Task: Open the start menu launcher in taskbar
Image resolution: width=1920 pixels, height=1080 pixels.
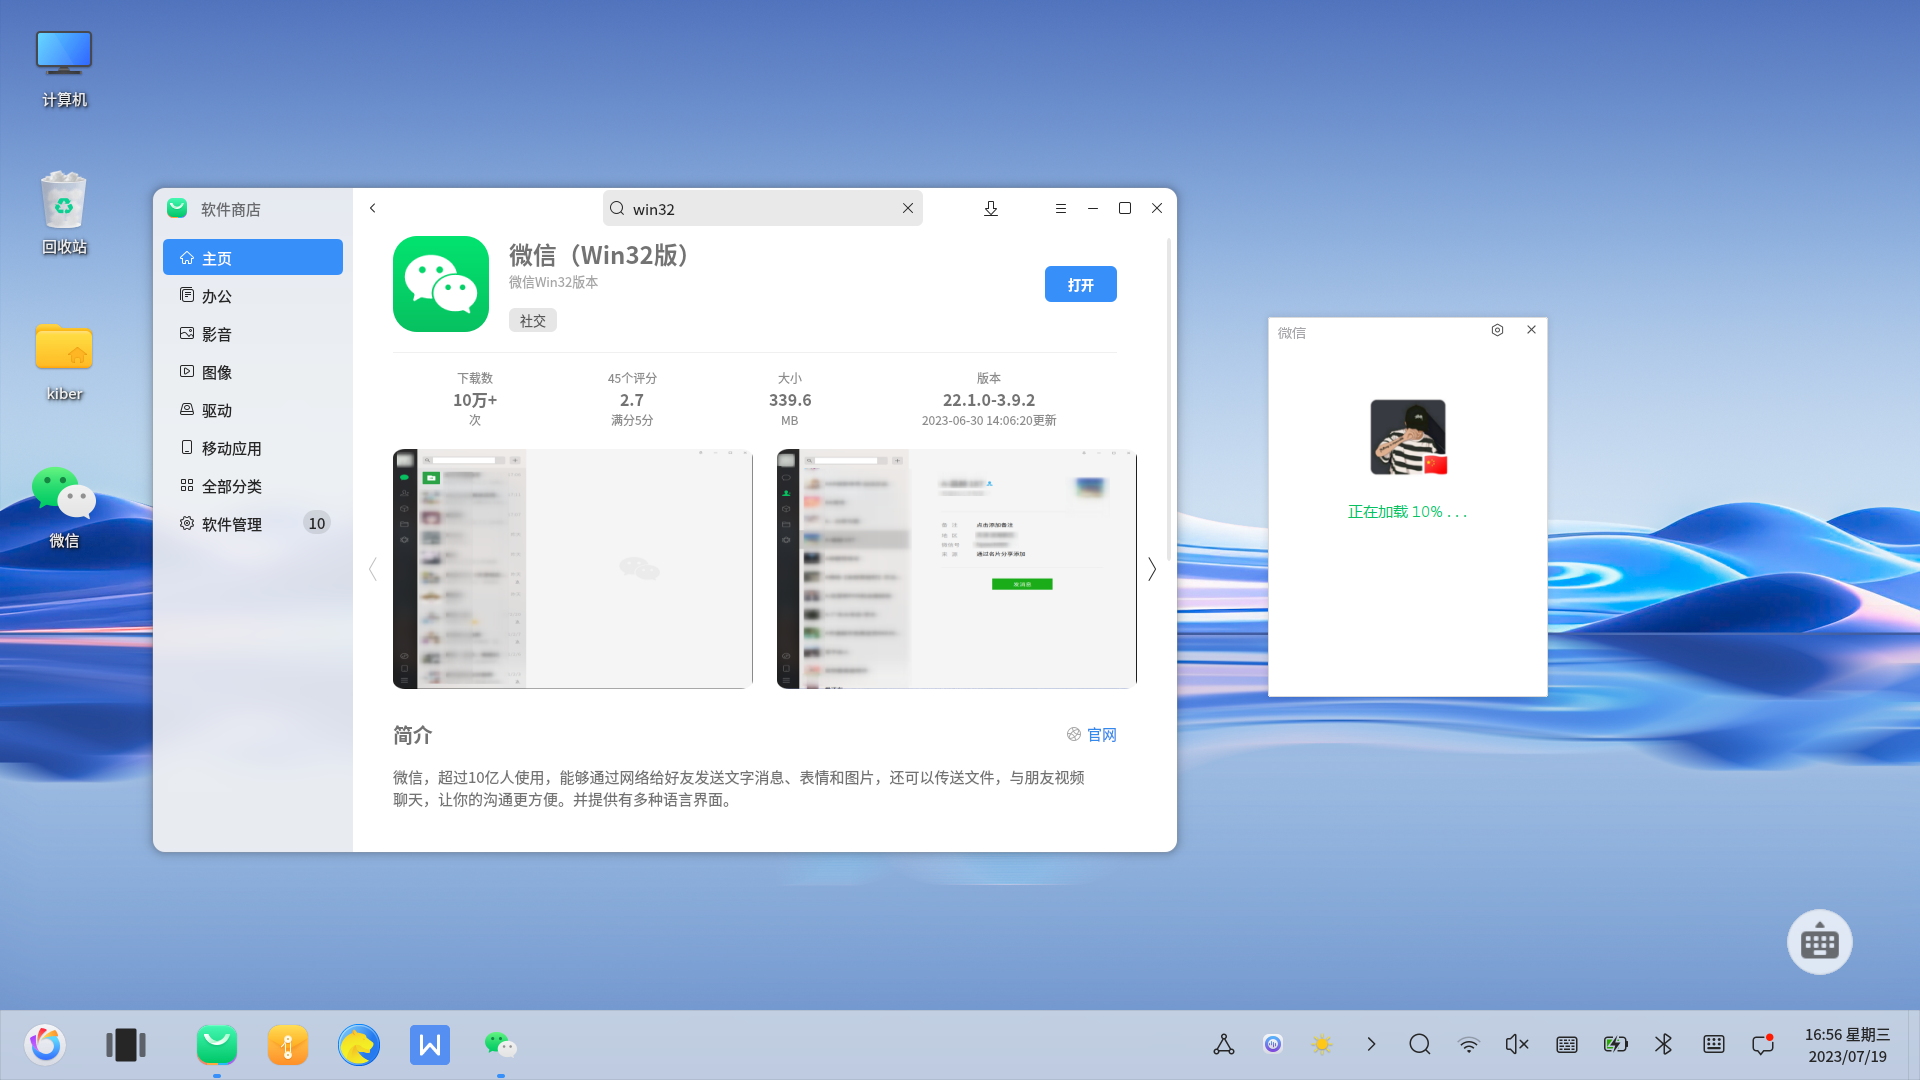Action: [46, 1045]
